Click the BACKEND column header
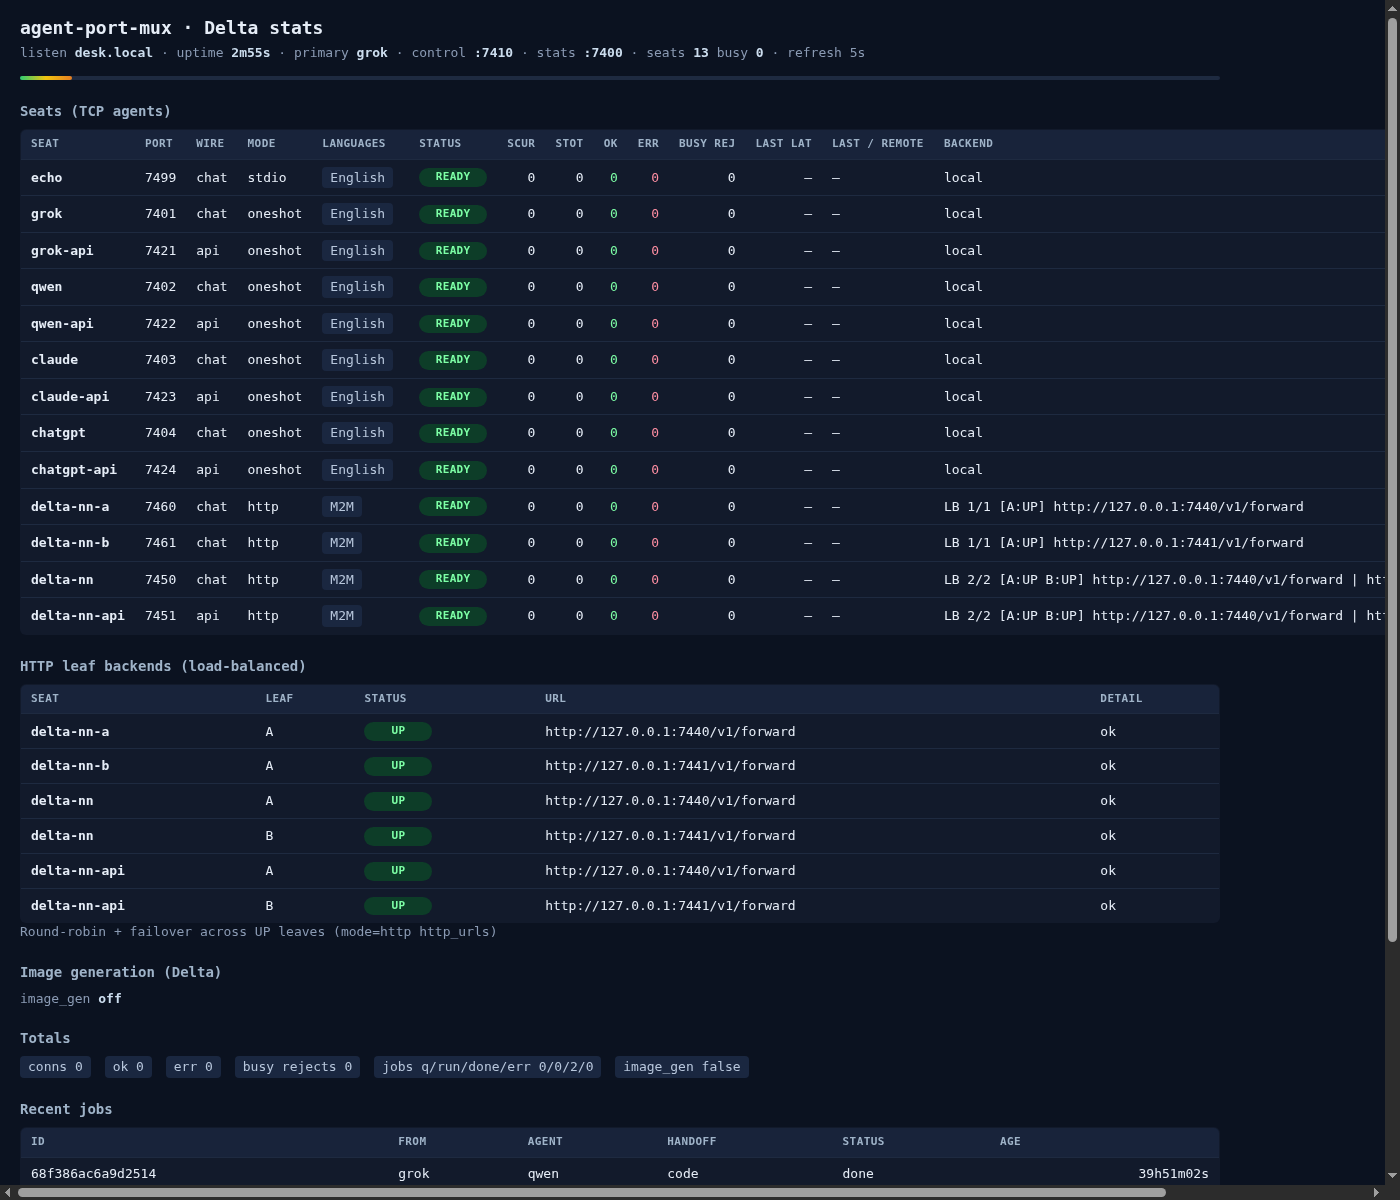 (968, 143)
